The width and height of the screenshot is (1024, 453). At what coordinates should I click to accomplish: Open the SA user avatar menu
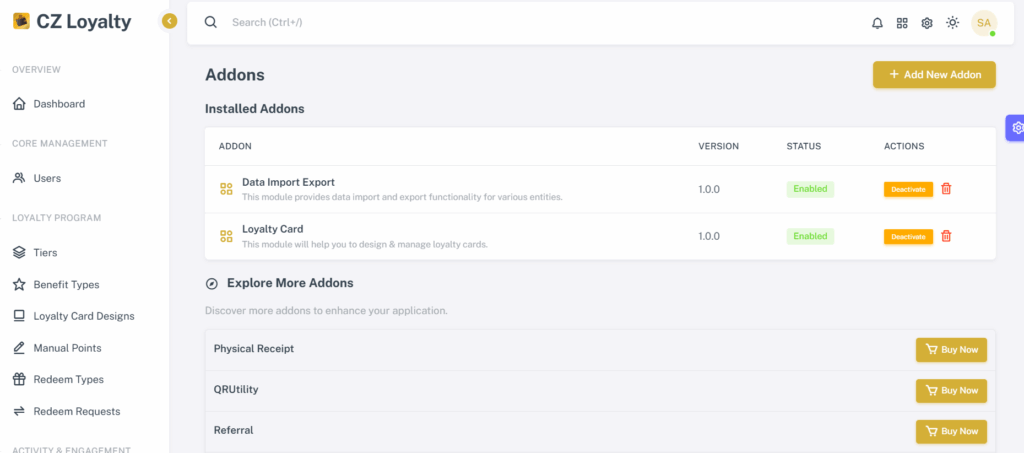[984, 23]
